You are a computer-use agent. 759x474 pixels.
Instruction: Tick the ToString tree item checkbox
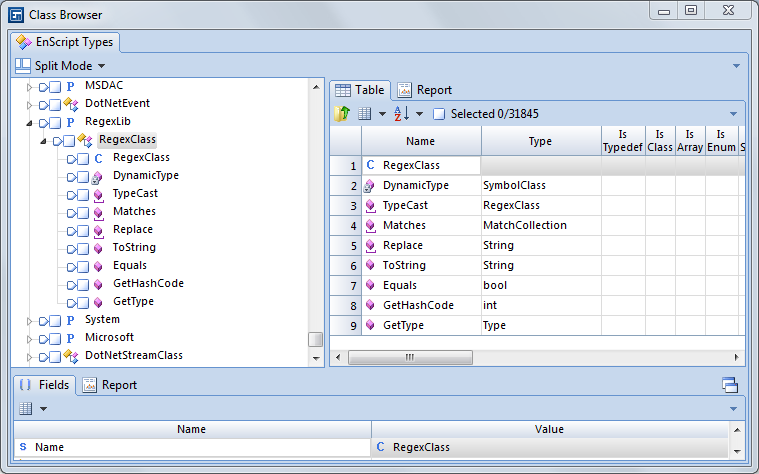pos(83,248)
